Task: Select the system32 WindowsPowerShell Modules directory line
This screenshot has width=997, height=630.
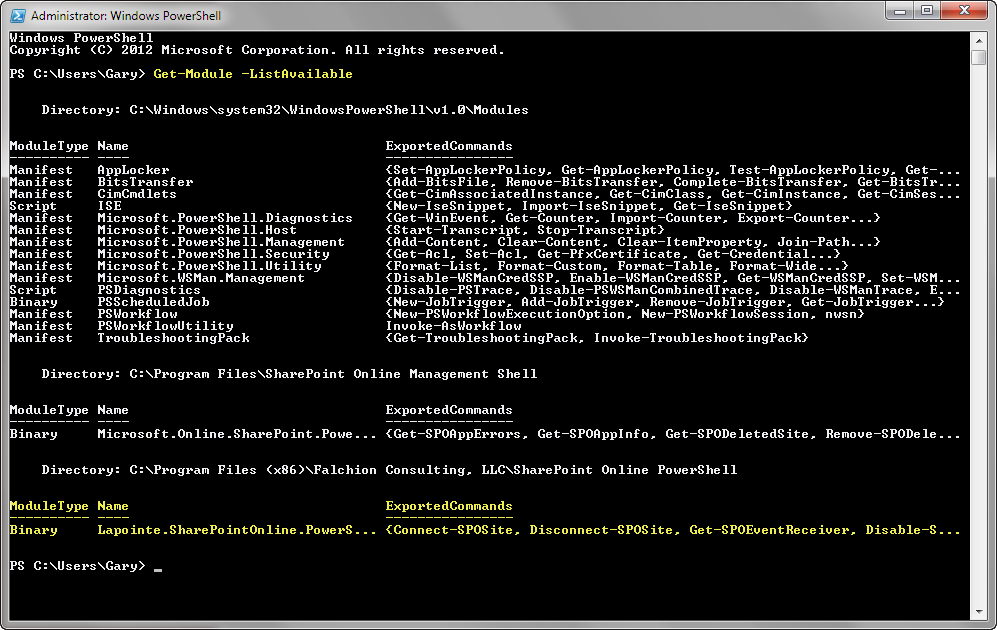Action: [x=285, y=110]
